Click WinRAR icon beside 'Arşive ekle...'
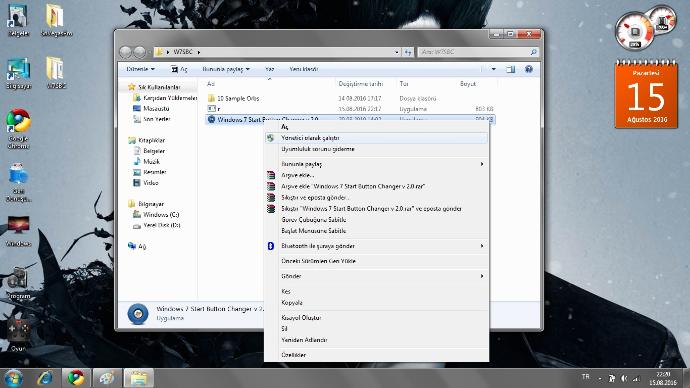Image resolution: width=690 pixels, height=388 pixels. (x=271, y=175)
